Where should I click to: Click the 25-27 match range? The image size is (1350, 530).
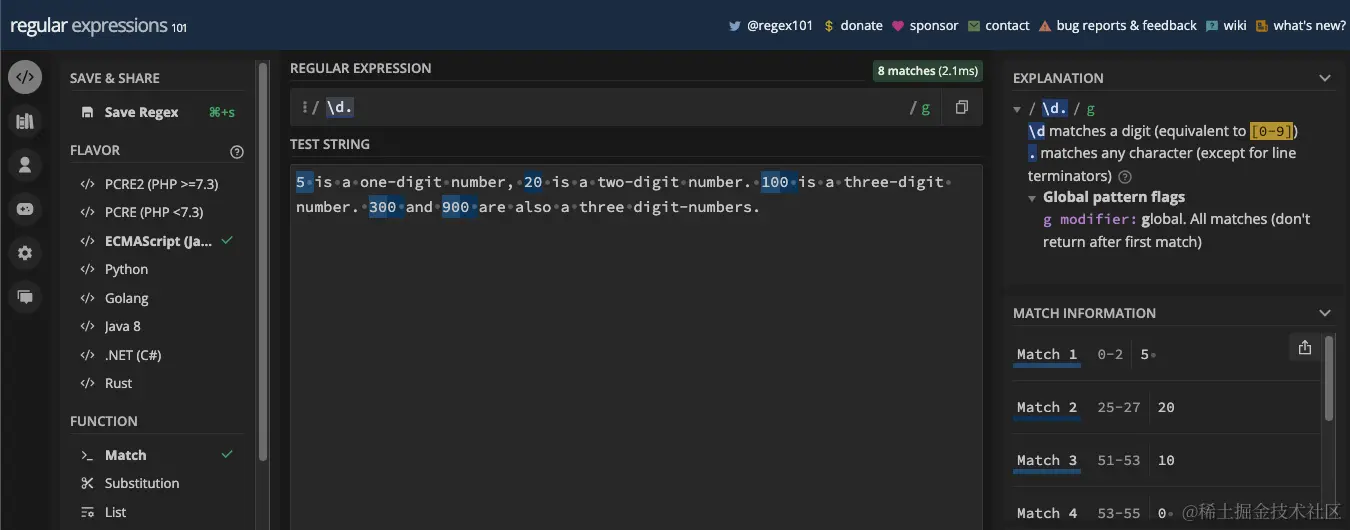click(1118, 407)
